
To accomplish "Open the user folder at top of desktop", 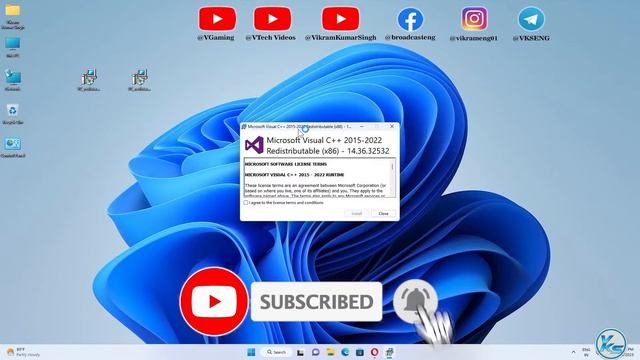I will pyautogui.click(x=13, y=16).
